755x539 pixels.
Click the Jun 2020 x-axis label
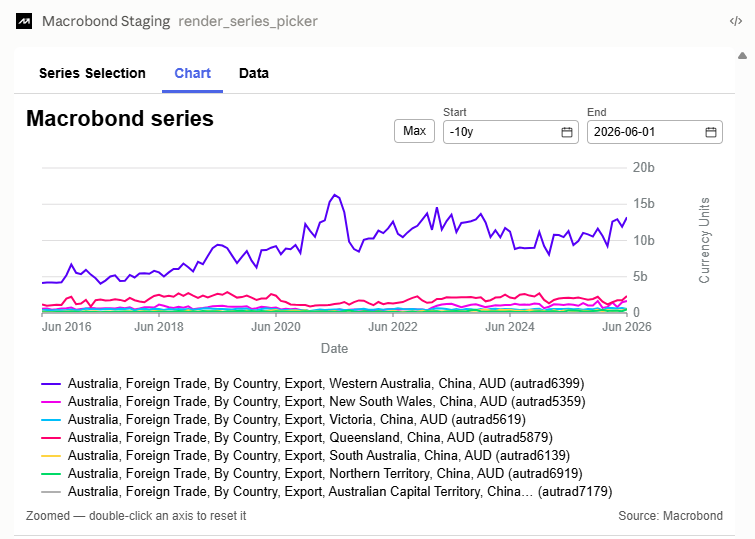pyautogui.click(x=276, y=327)
